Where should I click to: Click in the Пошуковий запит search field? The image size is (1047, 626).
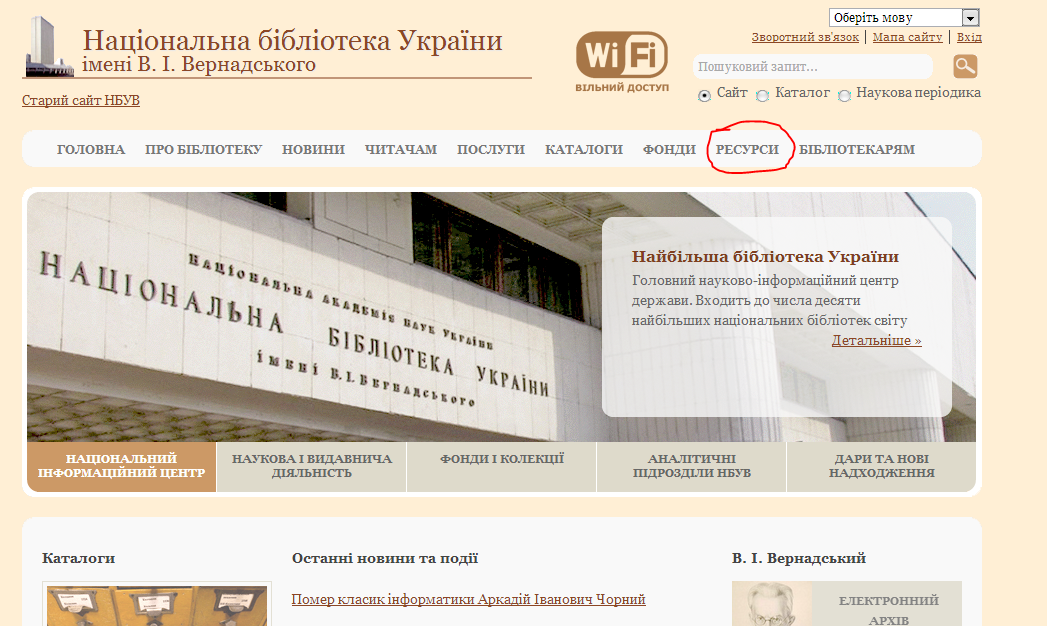tap(812, 67)
